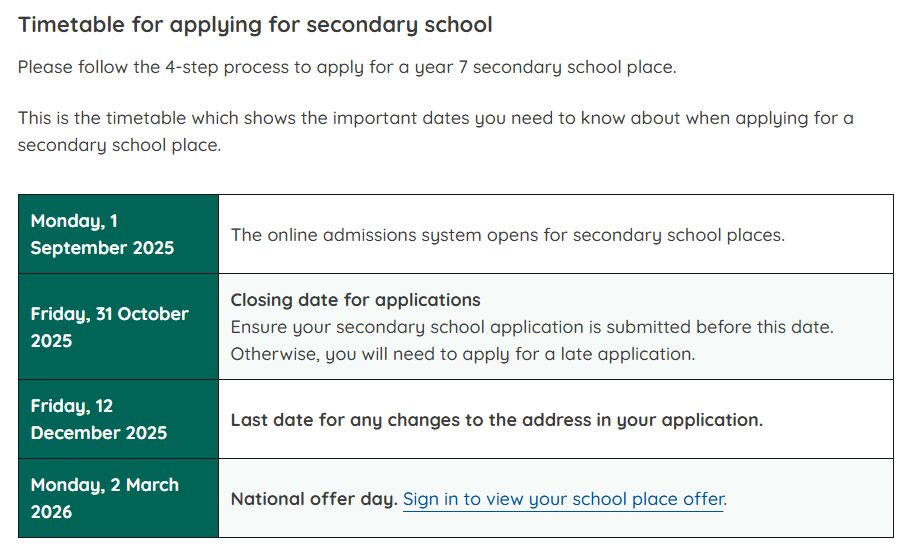Click the "online admissions system opens" description cell
The height and width of the screenshot is (558, 913).
pyautogui.click(x=507, y=235)
